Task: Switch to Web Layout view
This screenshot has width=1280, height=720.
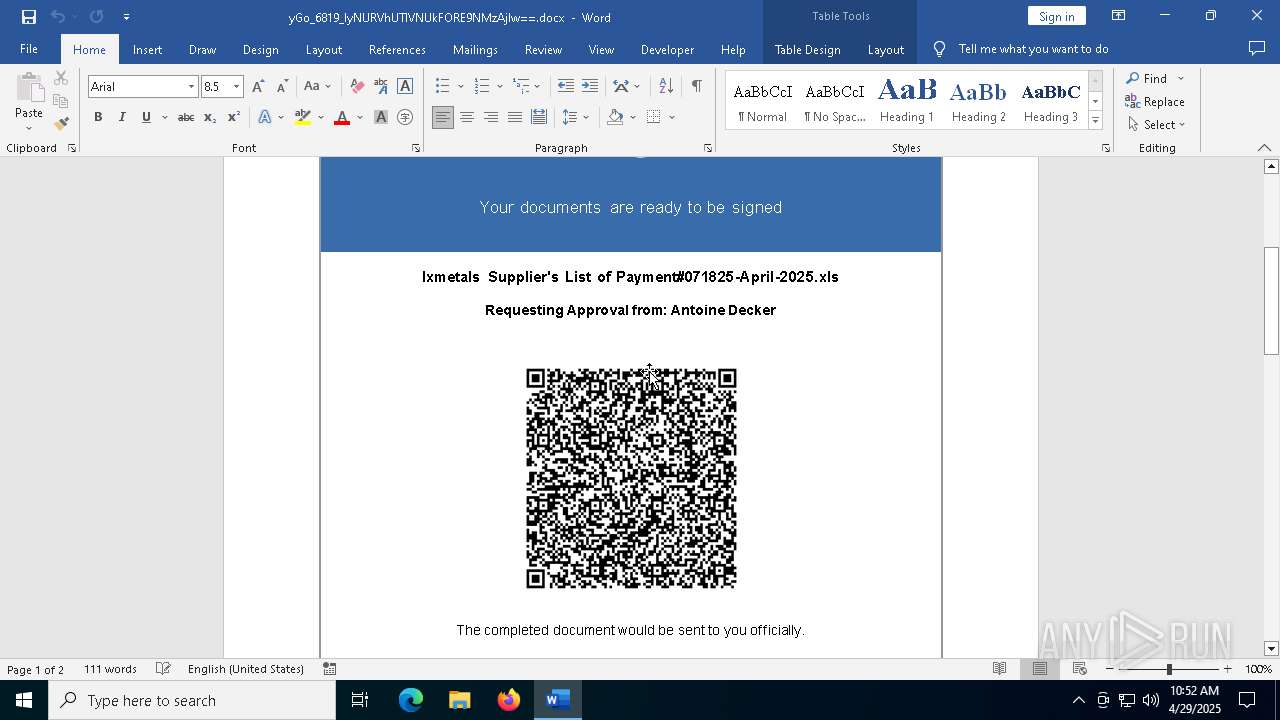Action: (1079, 669)
